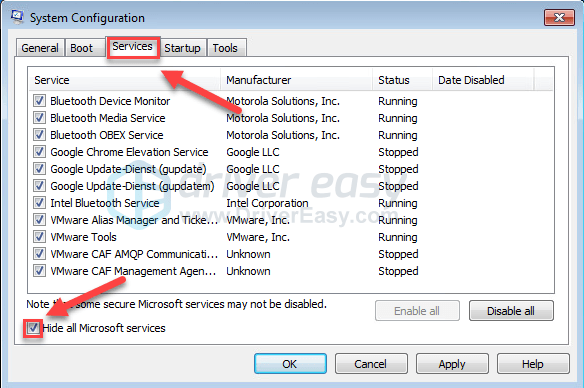Click Unknown manufacturer for VMware CAF AMQP
Viewport: 584px width, 388px height.
click(248, 254)
